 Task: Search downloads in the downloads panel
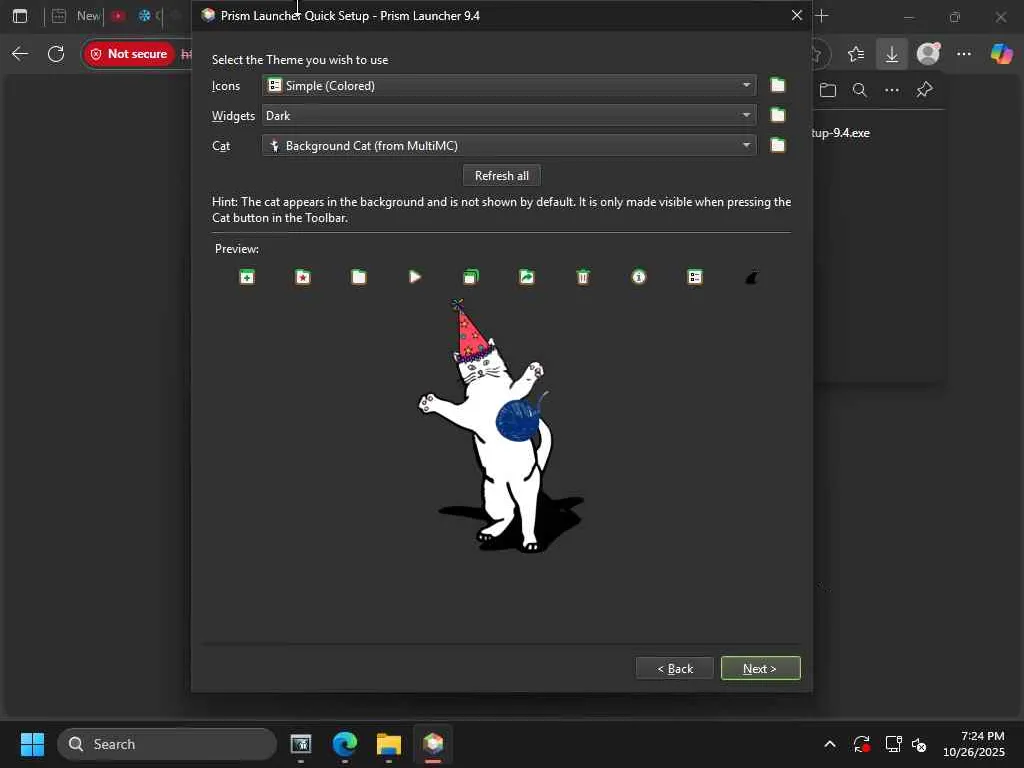tap(860, 90)
